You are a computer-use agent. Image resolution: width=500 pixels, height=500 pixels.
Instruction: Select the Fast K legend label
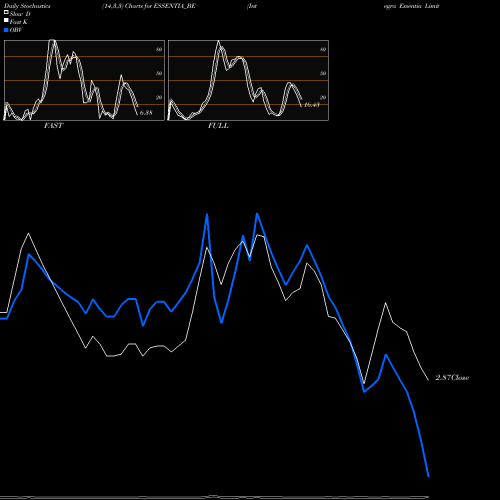click(19, 22)
